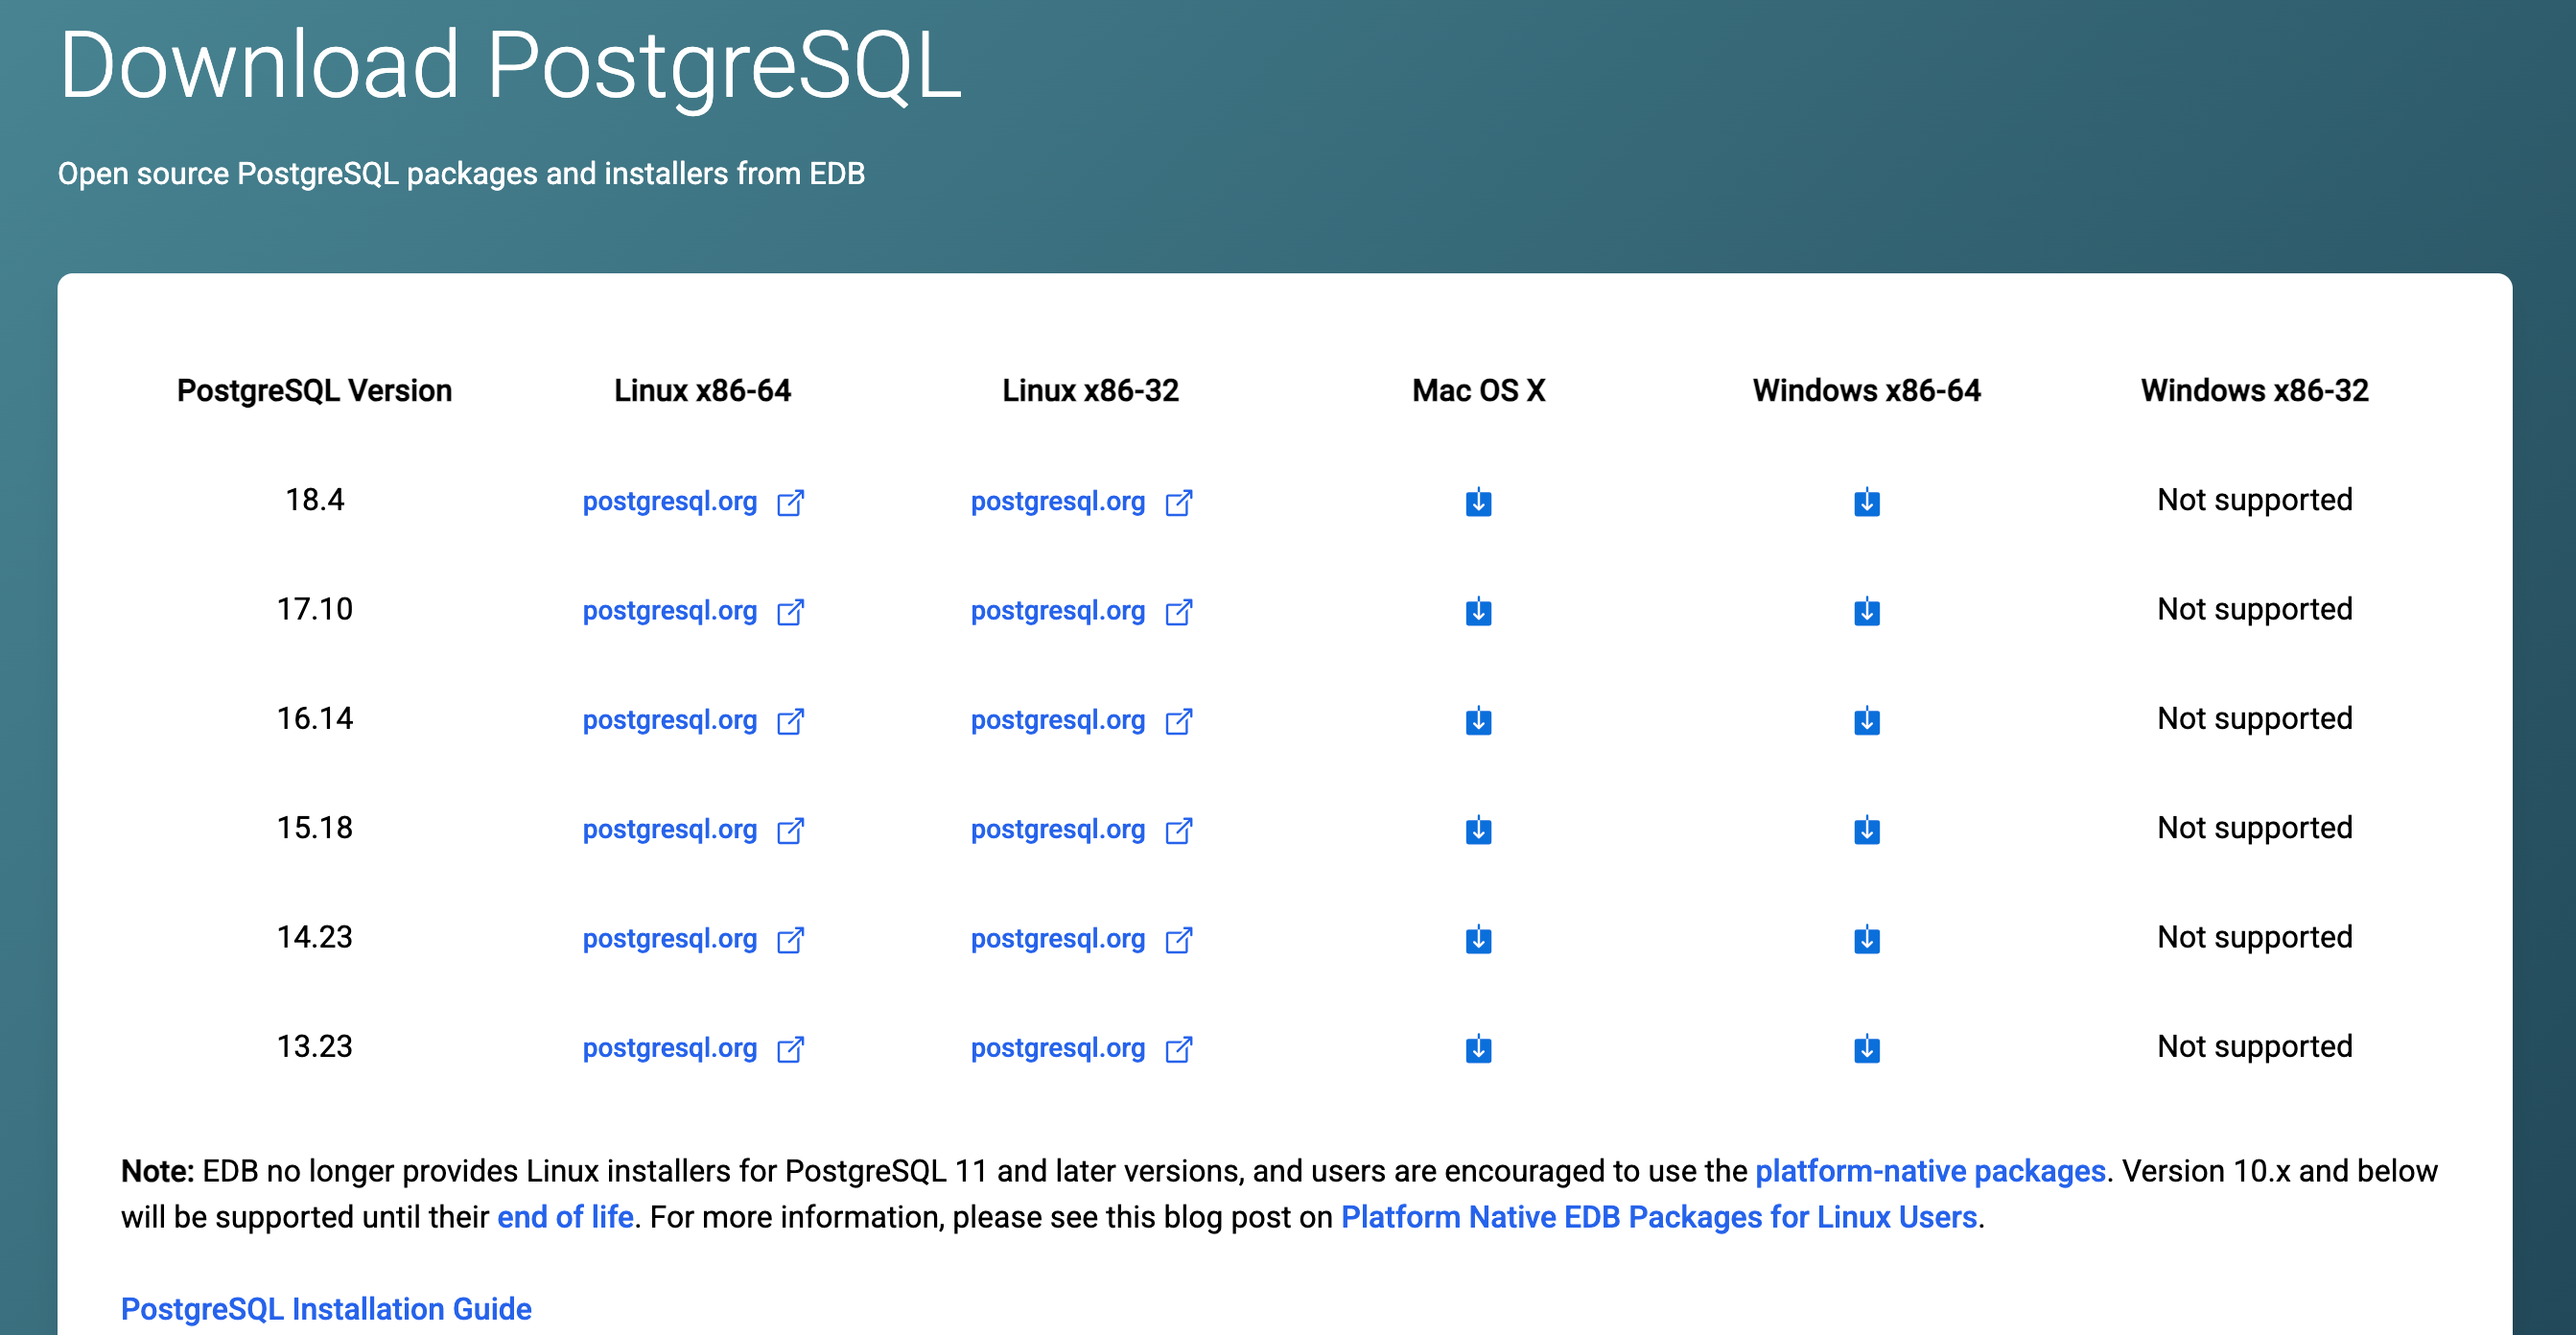This screenshot has width=2576, height=1335.
Task: Open postgresql.org Linux x86-32 link for 17.10
Action: coord(1081,610)
